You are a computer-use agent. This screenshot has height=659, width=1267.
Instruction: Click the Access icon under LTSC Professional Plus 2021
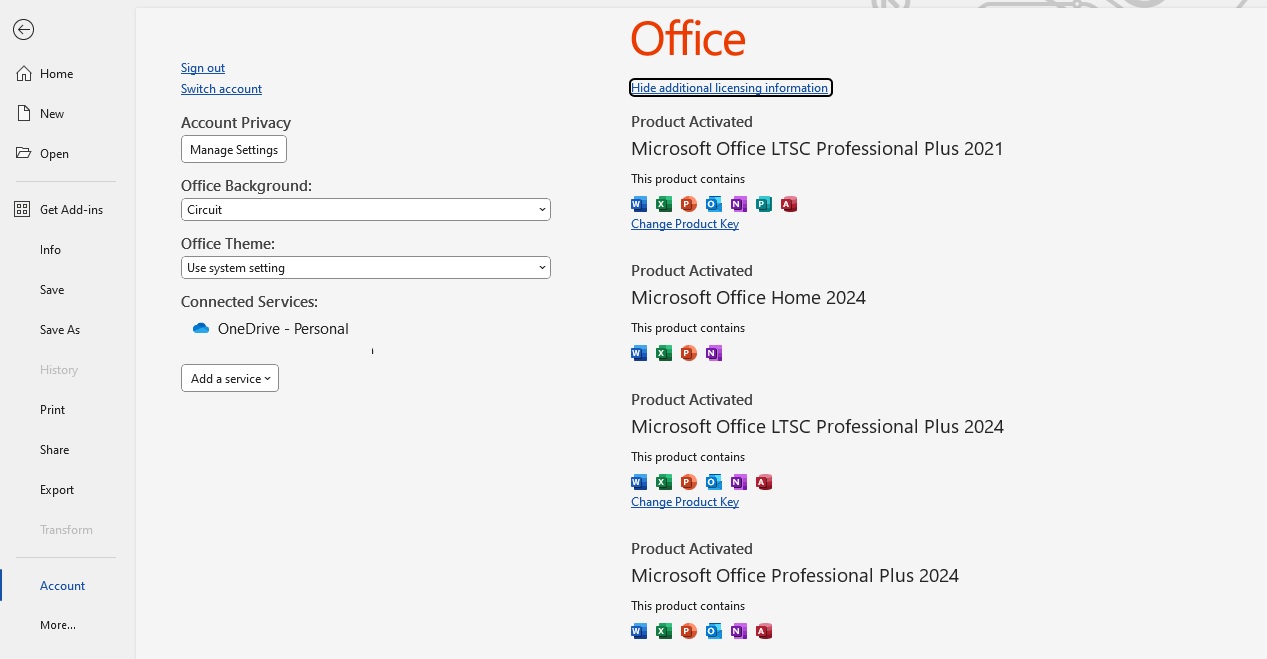(x=789, y=204)
